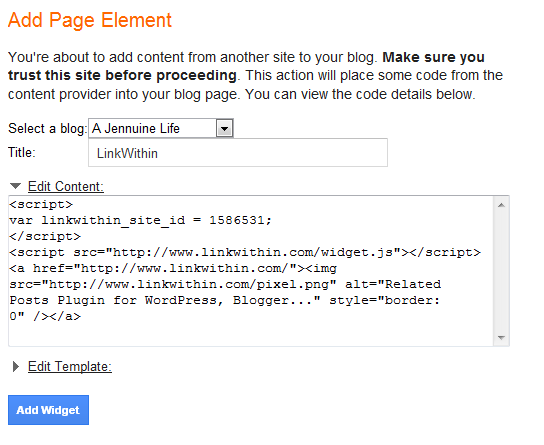Viewport: 544px width, 445px height.
Task: Click empty area below the code text
Action: 250,334
